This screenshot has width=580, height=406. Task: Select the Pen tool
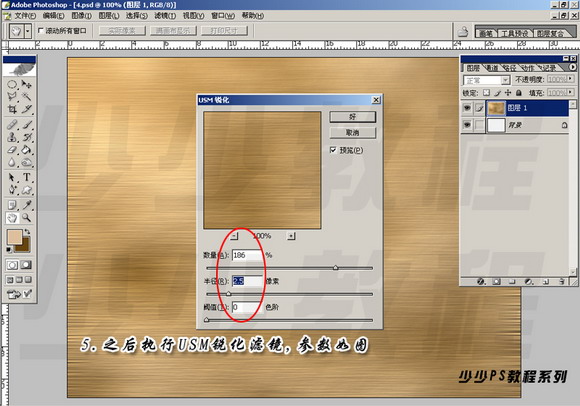pos(12,190)
